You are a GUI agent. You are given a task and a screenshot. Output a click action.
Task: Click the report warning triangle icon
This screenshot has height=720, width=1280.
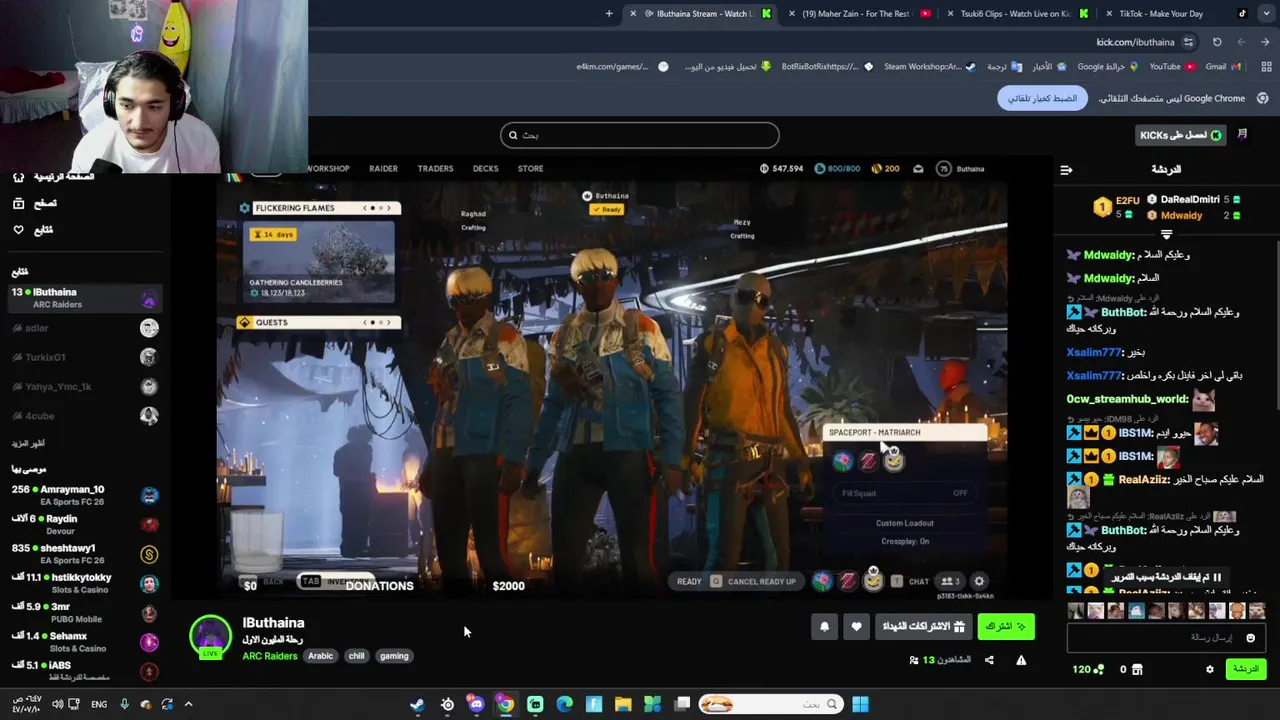pyautogui.click(x=1021, y=660)
